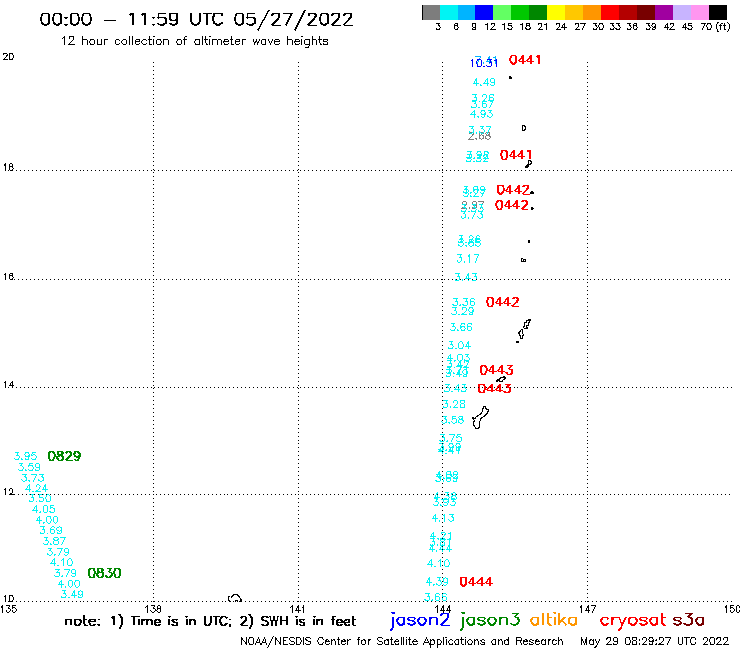740x650 pixels.
Task: Click the '4.24' wave height value
Action: point(36,489)
